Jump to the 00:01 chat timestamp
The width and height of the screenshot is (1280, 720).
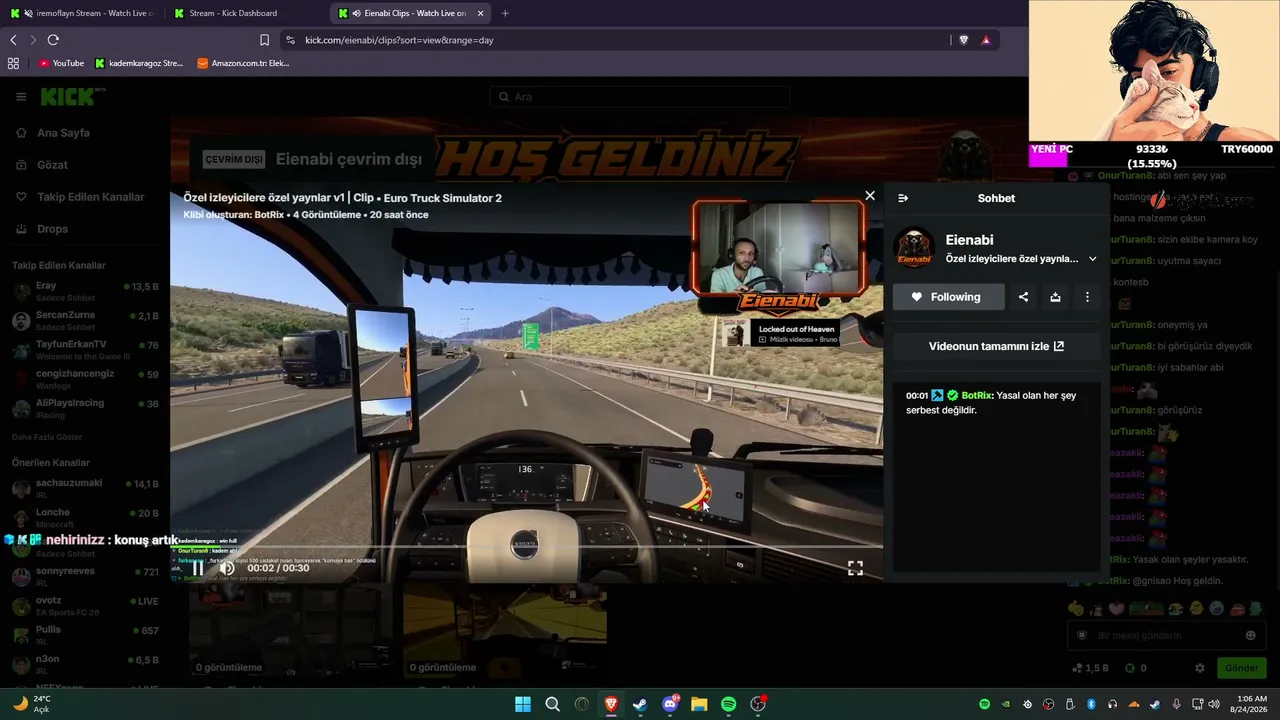pos(917,396)
